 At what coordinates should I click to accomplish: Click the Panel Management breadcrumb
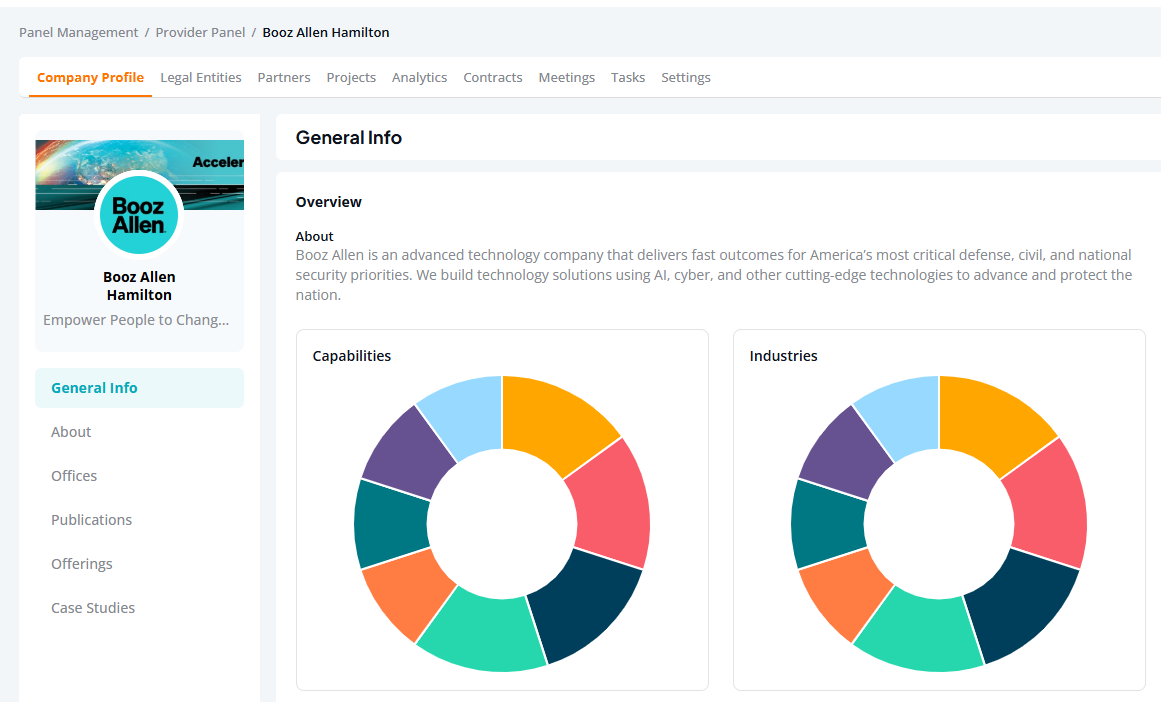pos(78,33)
